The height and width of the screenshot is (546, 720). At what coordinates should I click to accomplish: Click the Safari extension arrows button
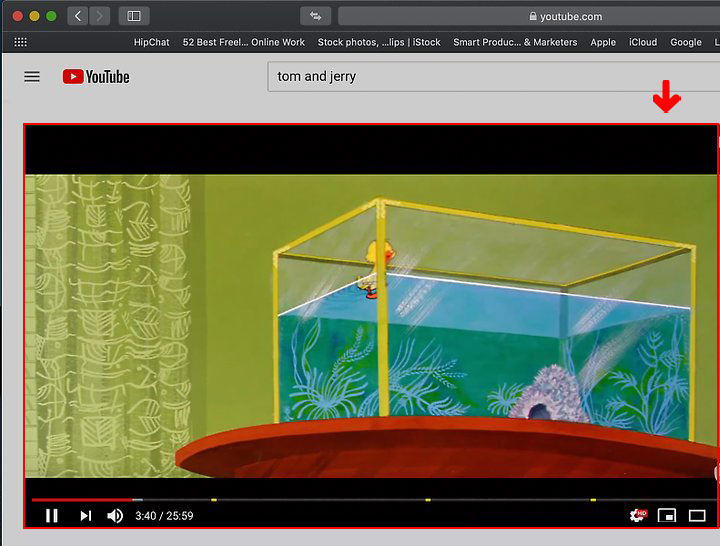click(315, 16)
